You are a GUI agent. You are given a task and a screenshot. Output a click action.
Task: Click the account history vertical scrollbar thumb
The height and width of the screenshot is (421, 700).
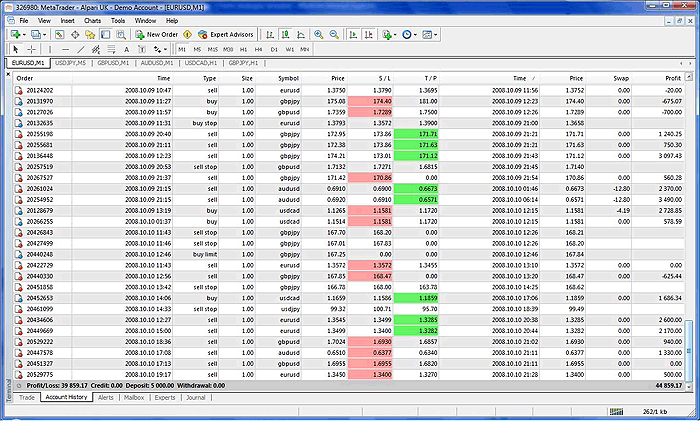pos(689,350)
